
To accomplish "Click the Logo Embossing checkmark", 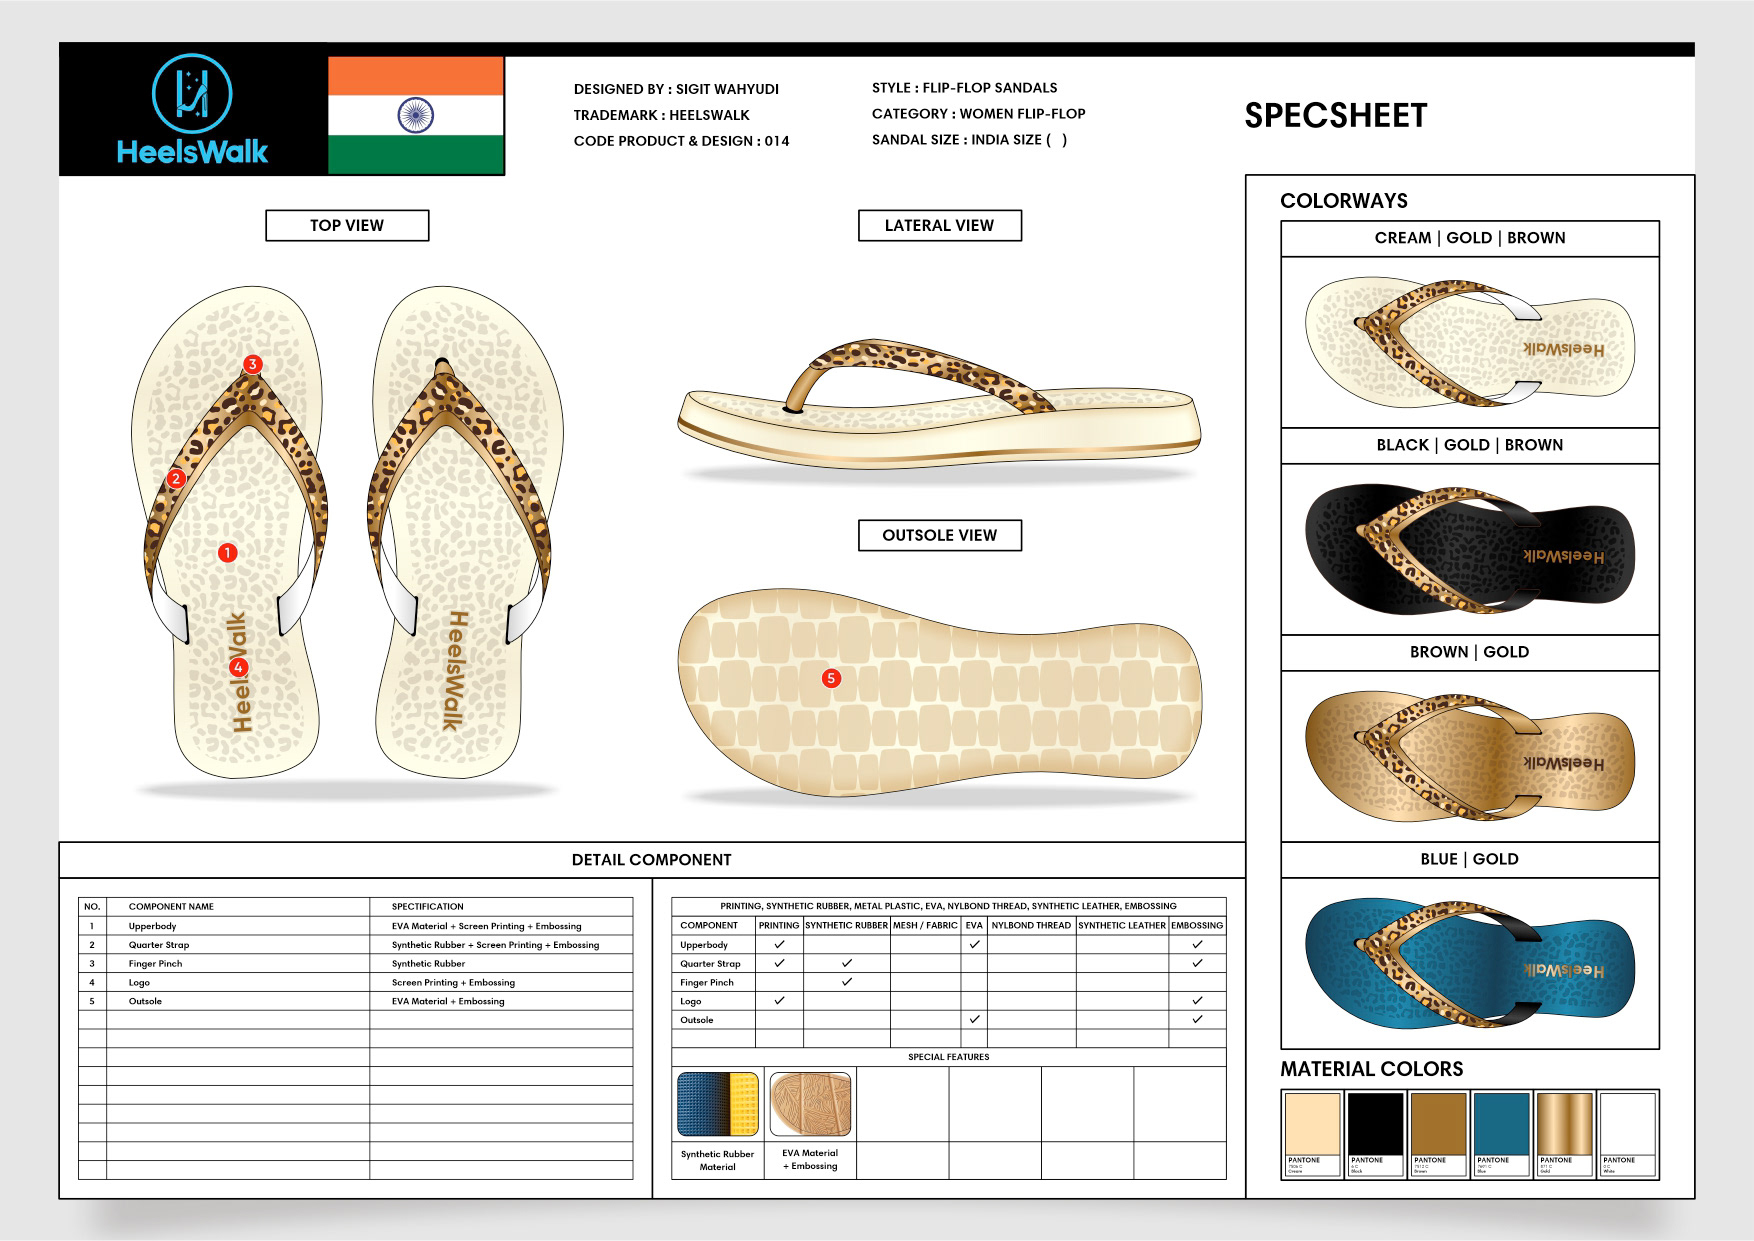I will [x=1197, y=1000].
